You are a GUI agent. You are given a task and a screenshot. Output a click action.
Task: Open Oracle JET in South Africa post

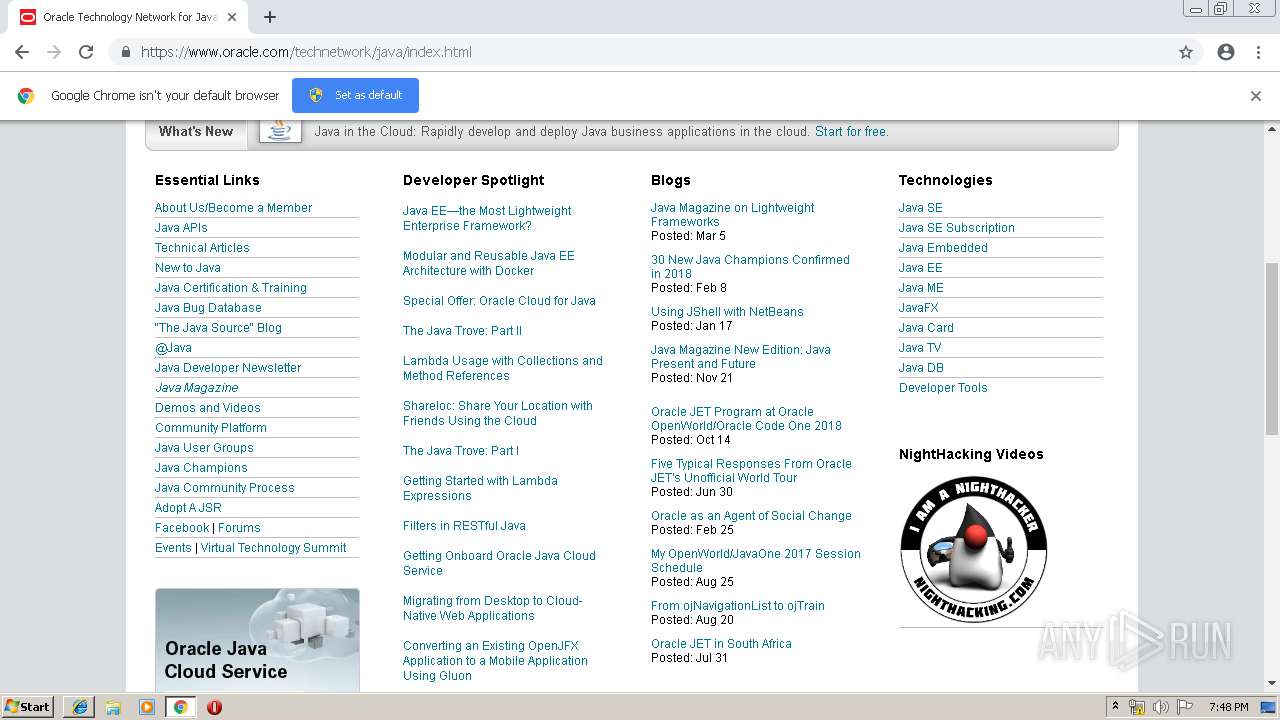tap(721, 644)
